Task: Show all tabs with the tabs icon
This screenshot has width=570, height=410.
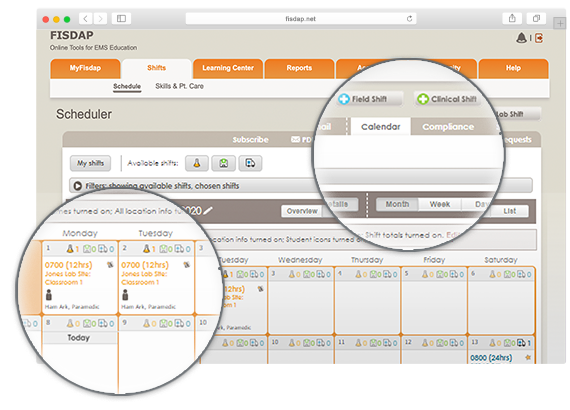Action: (x=536, y=18)
